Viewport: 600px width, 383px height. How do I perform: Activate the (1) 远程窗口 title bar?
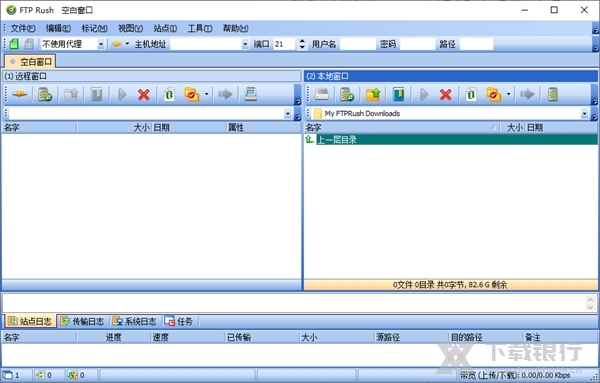[152, 76]
